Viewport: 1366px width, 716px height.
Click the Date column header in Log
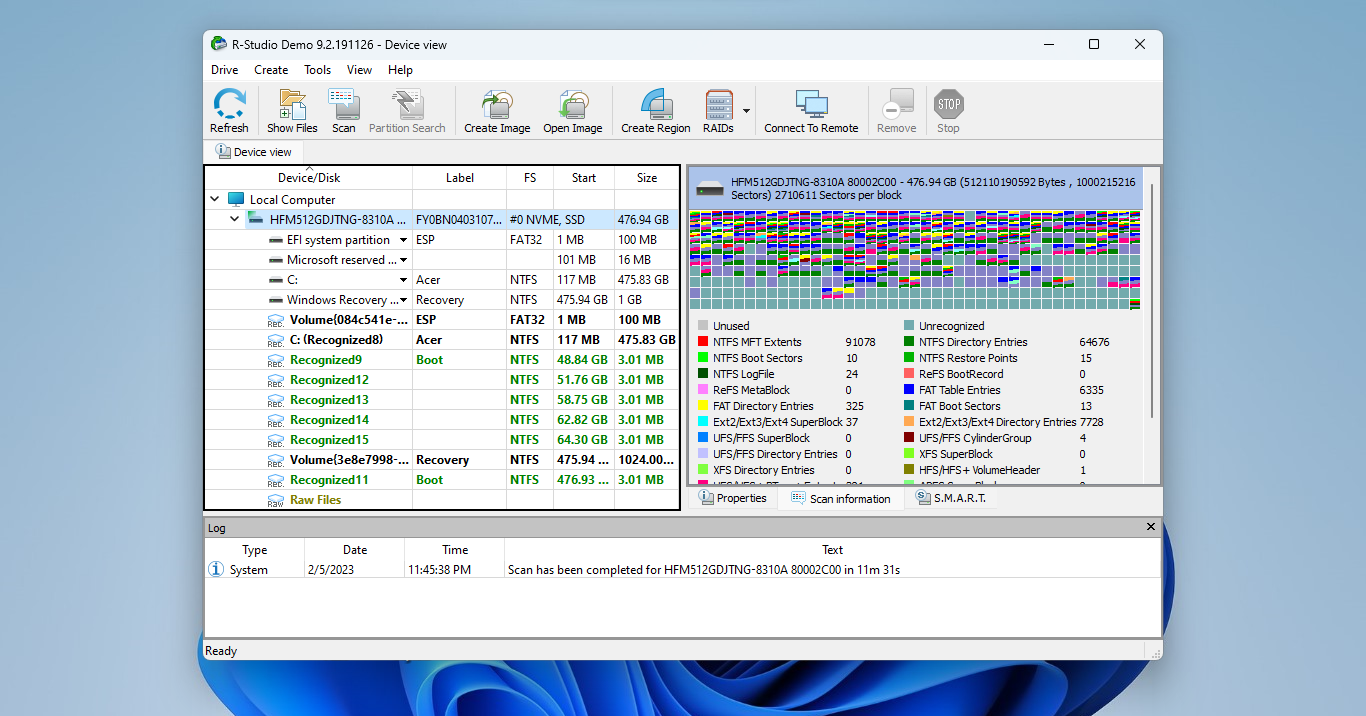(x=355, y=550)
